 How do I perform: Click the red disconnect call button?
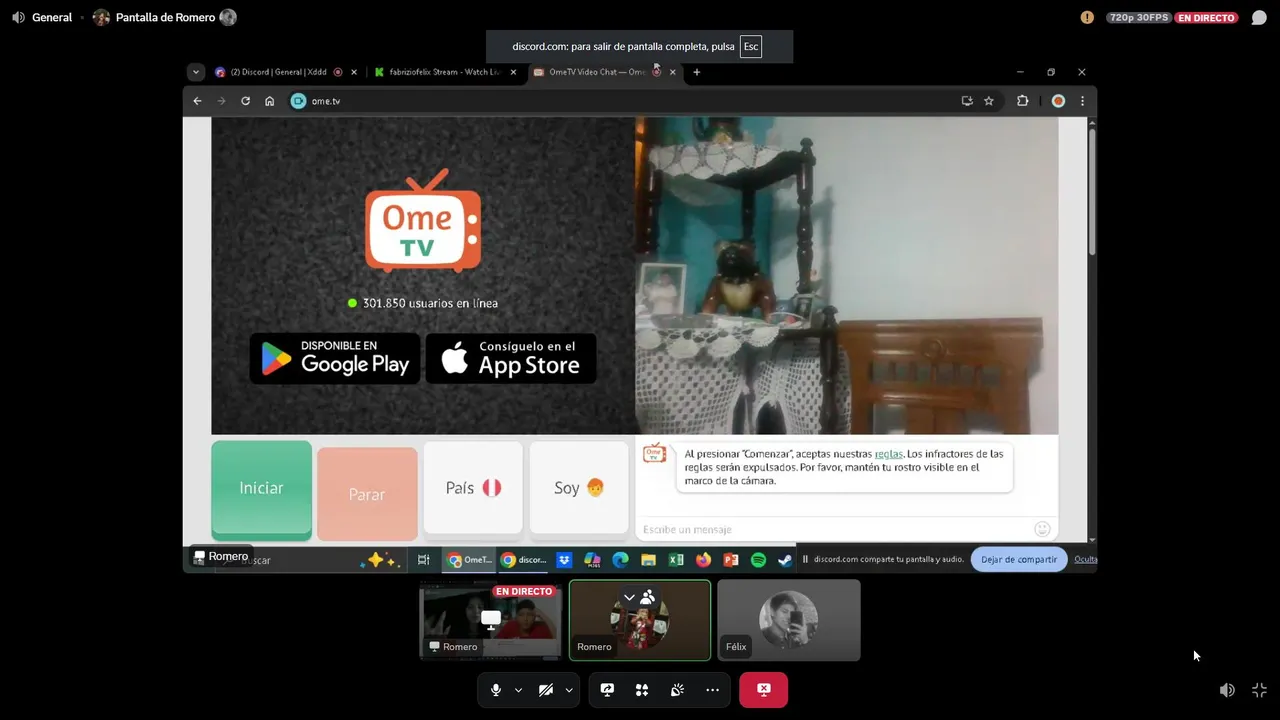[763, 690]
